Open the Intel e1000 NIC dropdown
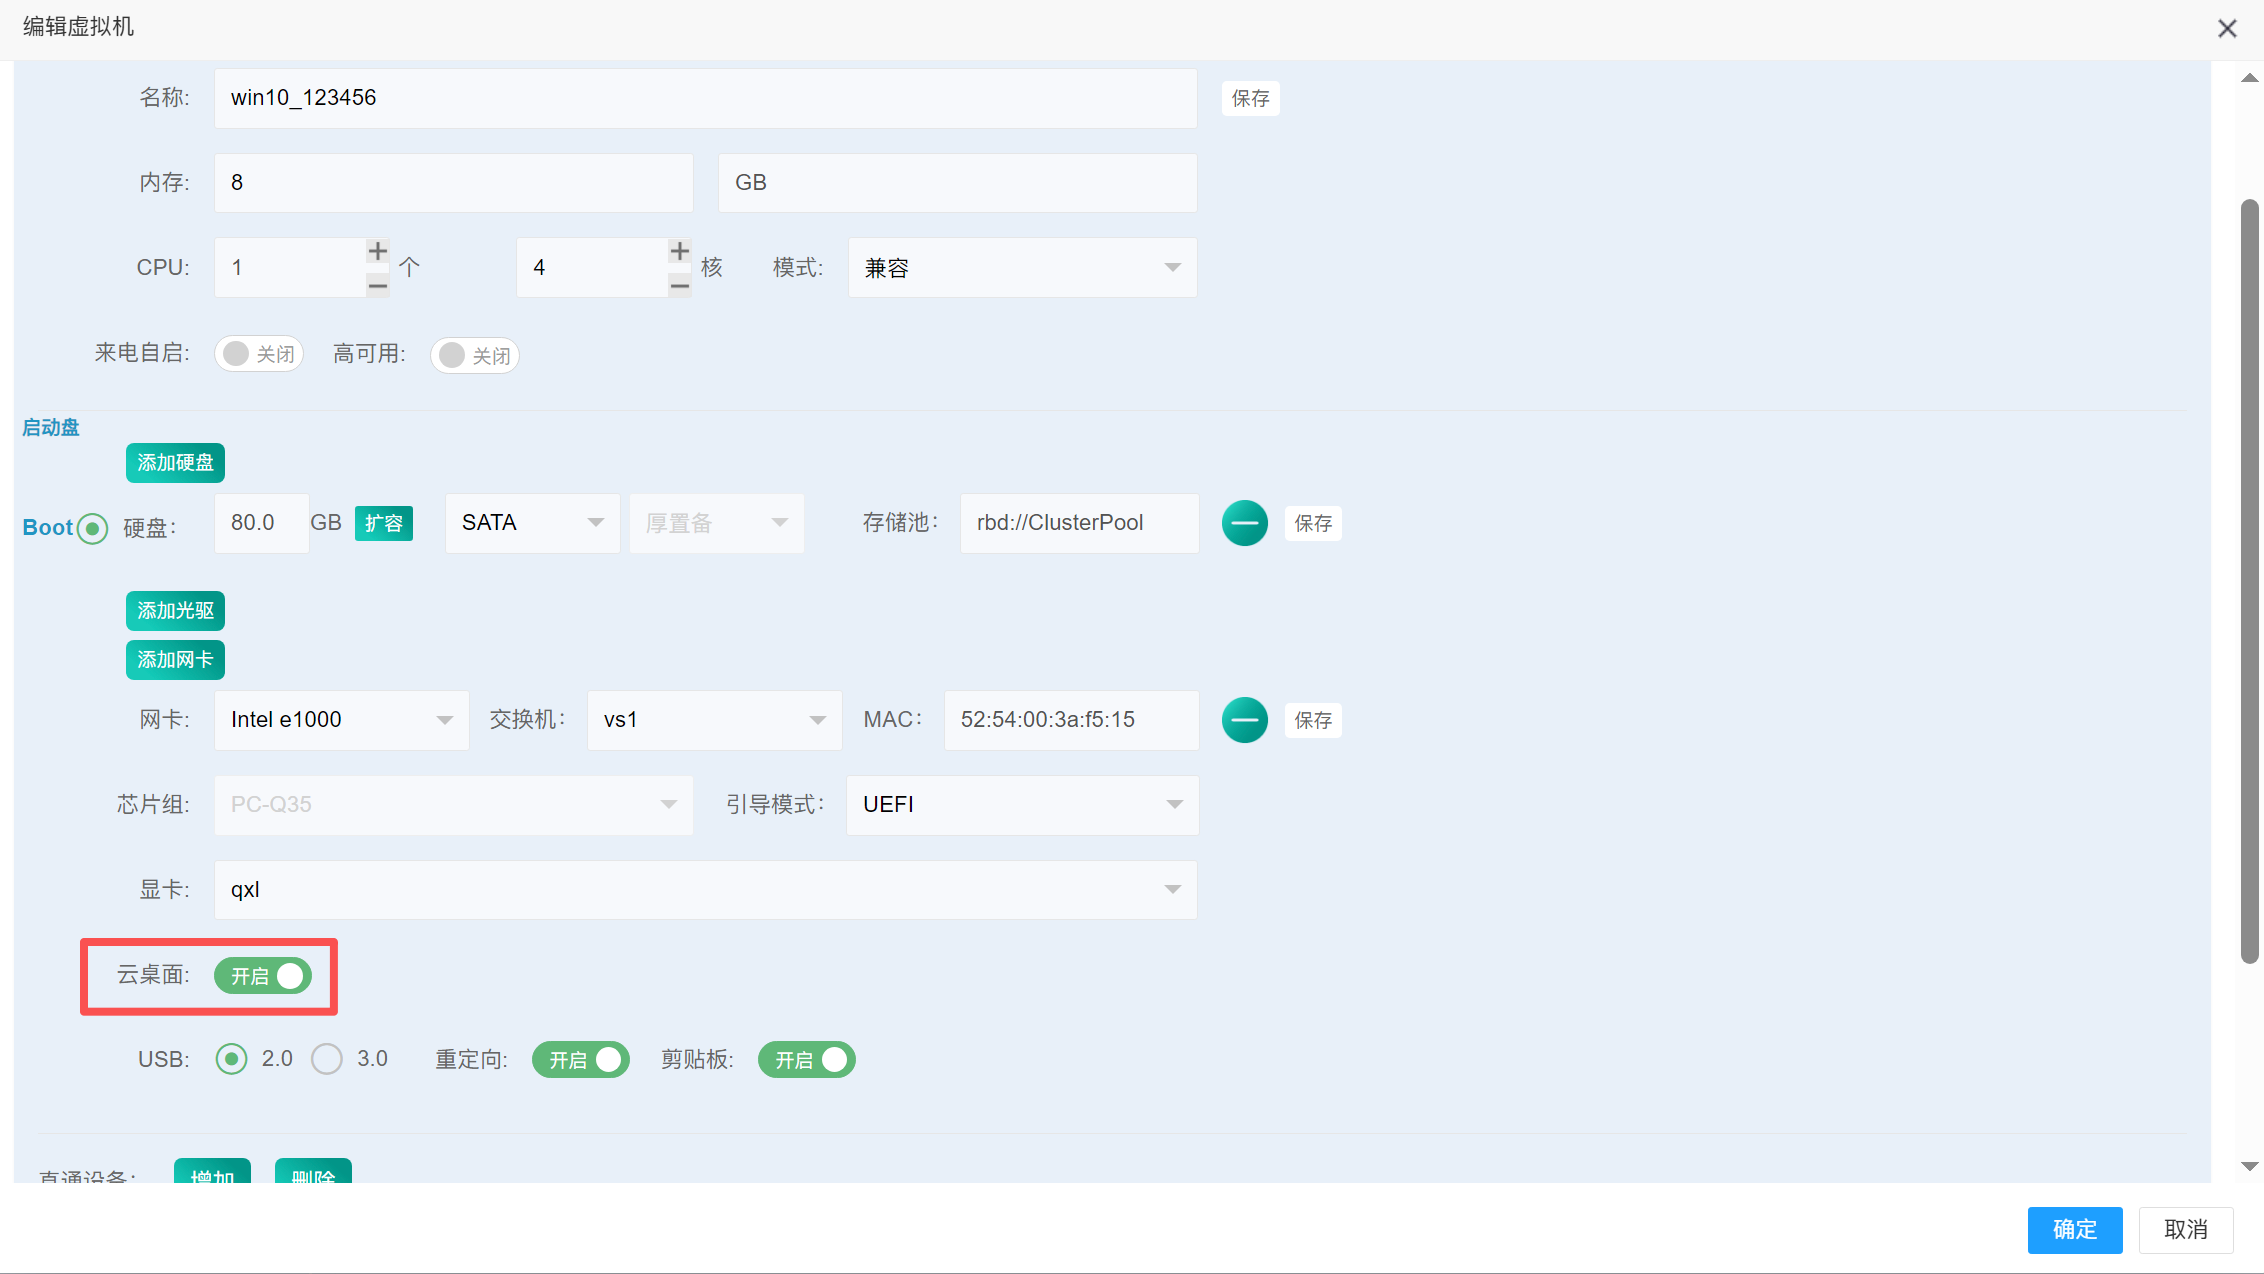This screenshot has width=2264, height=1274. (x=341, y=720)
